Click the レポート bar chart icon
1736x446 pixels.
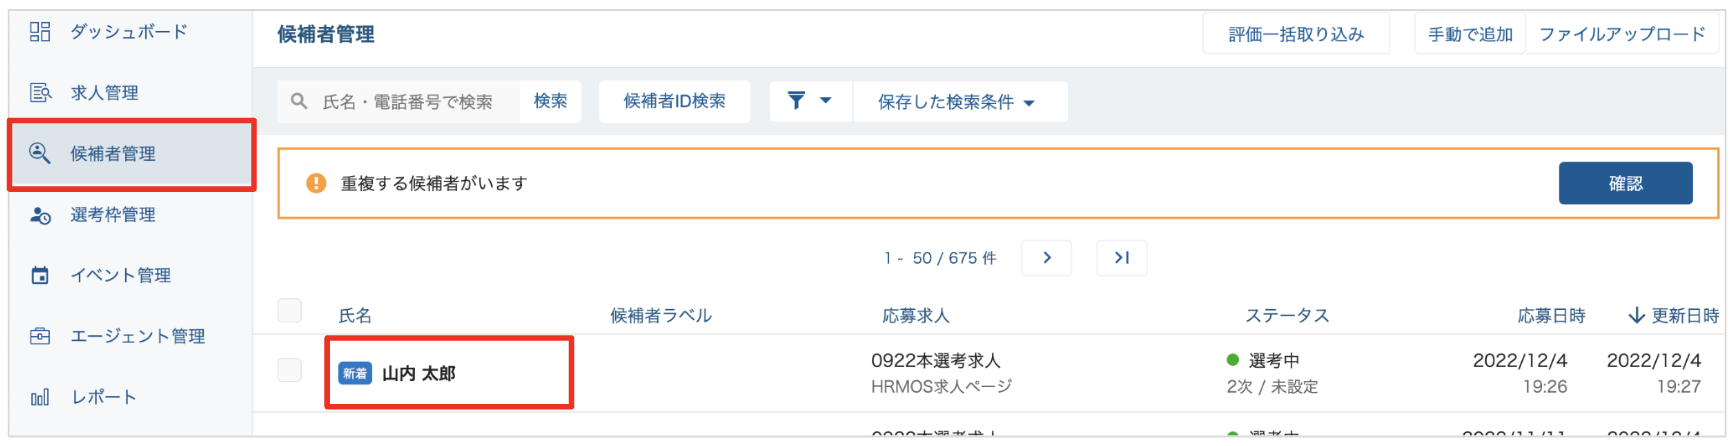(x=40, y=397)
